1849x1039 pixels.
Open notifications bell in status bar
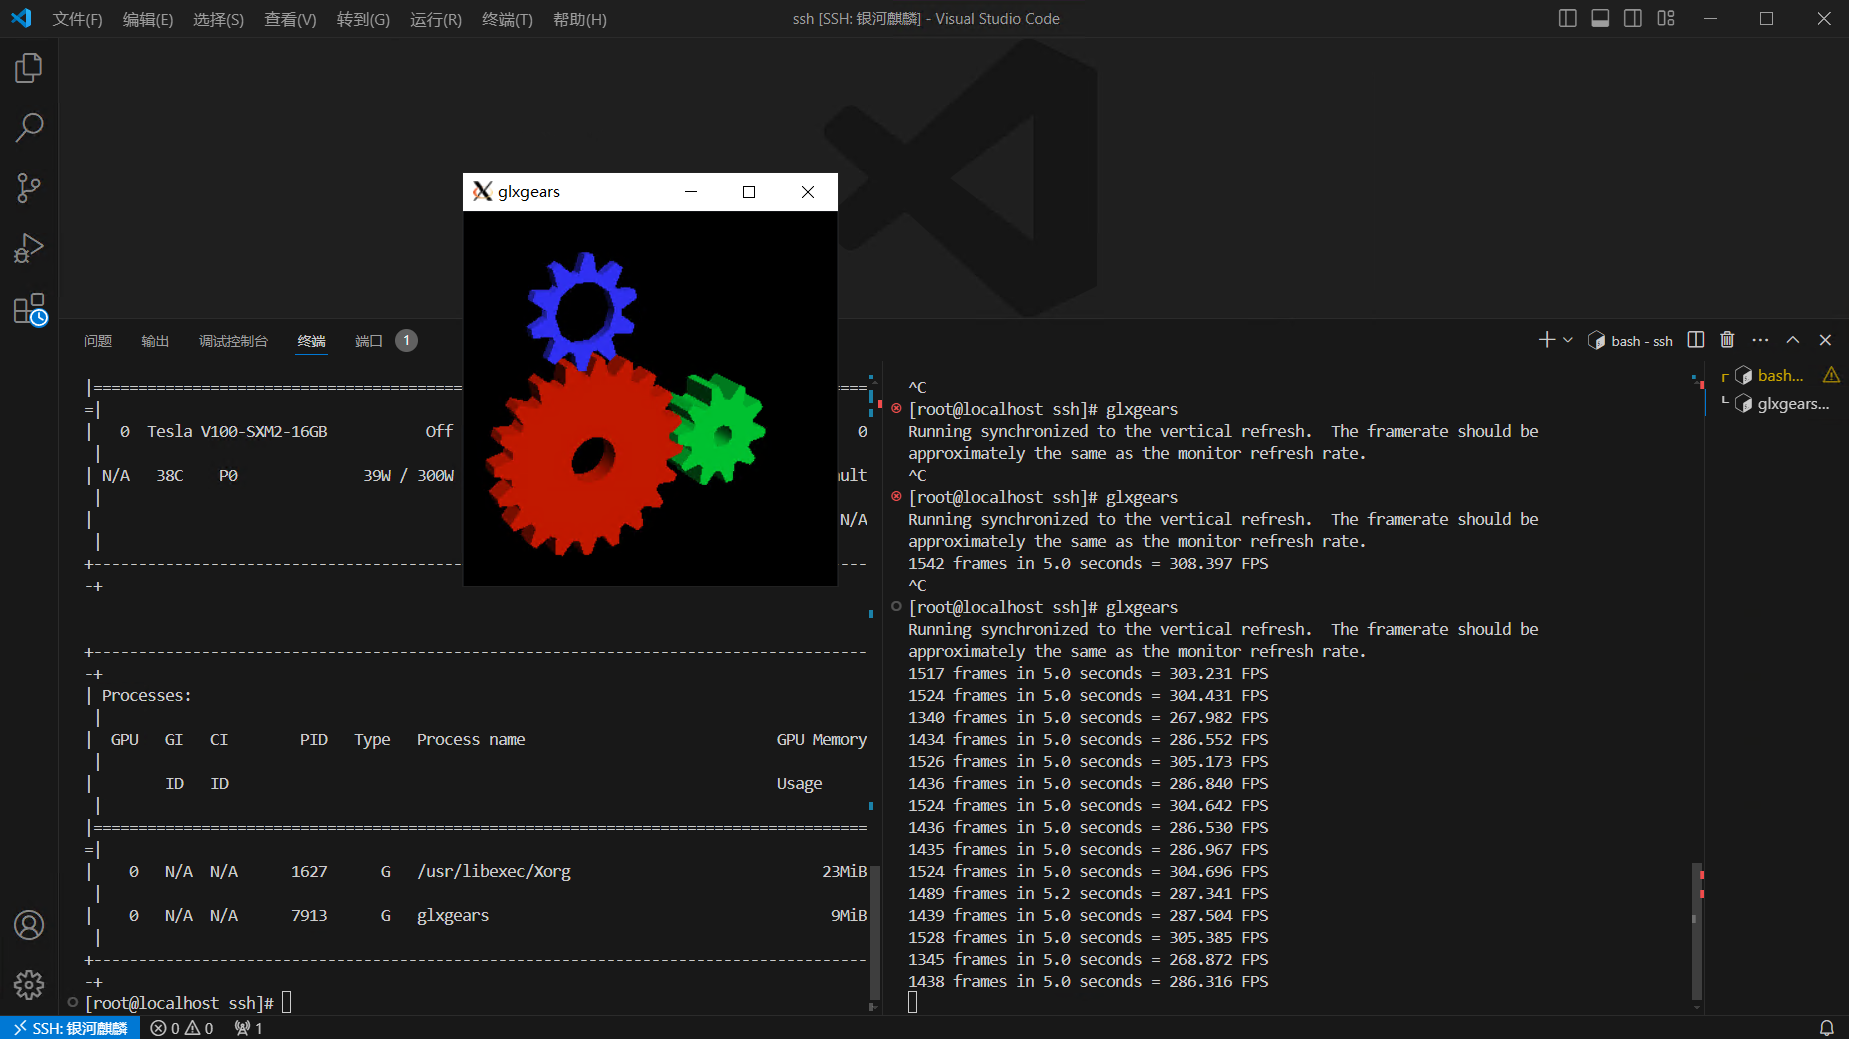(1826, 1028)
